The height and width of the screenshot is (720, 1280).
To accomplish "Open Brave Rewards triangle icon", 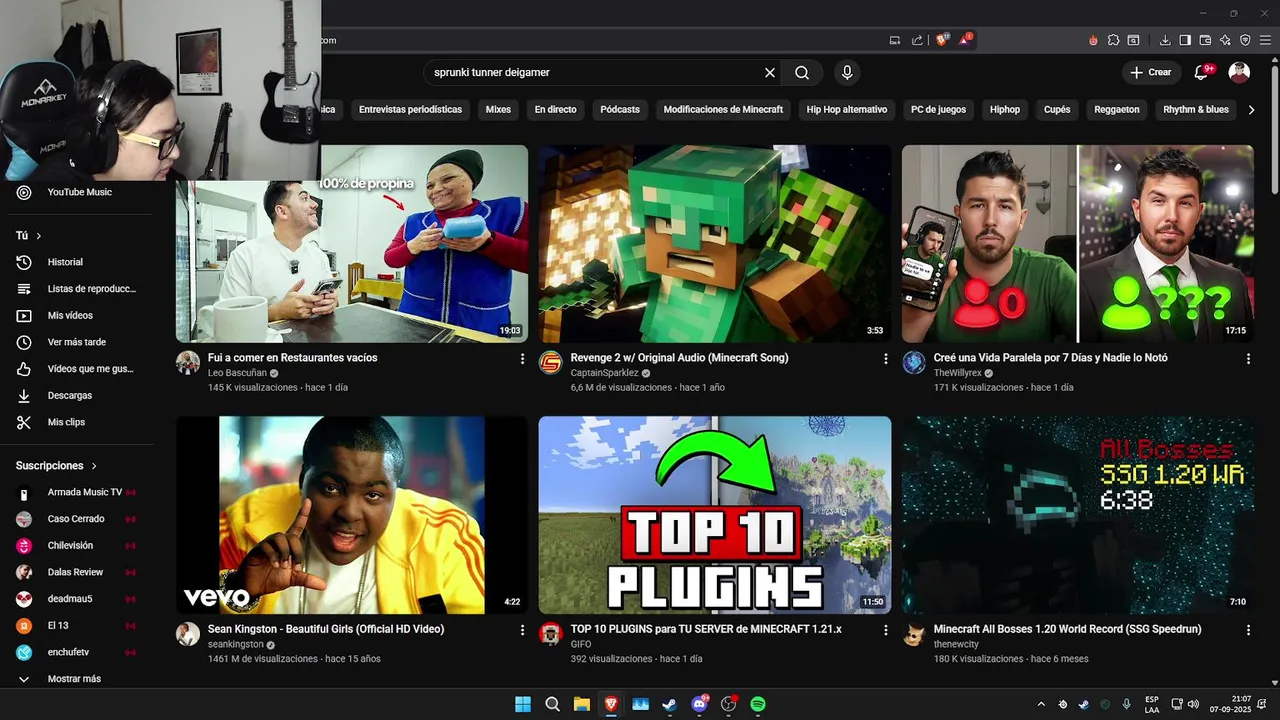I will [x=965, y=40].
